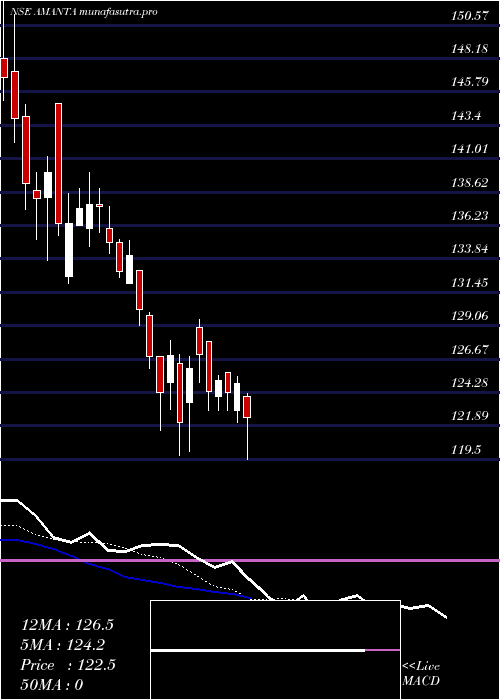Screen dimensions: 500x700
Task: Click the Price : 122.5 readout
Action: (x=68, y=665)
